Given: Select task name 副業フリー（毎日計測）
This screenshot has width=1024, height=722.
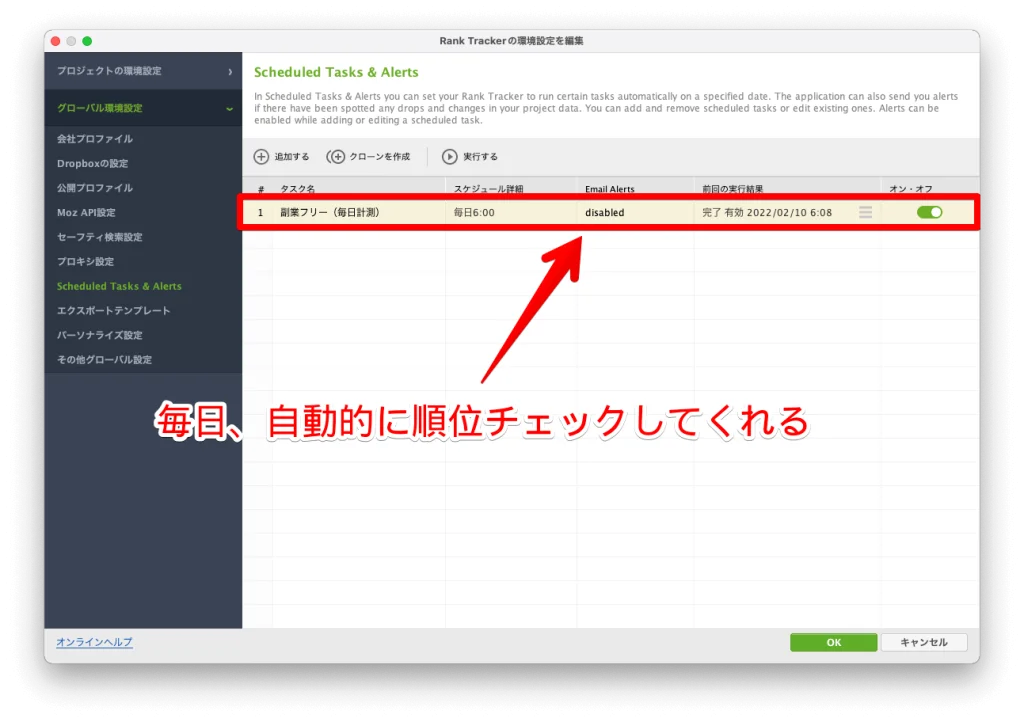Looking at the screenshot, I should point(330,212).
